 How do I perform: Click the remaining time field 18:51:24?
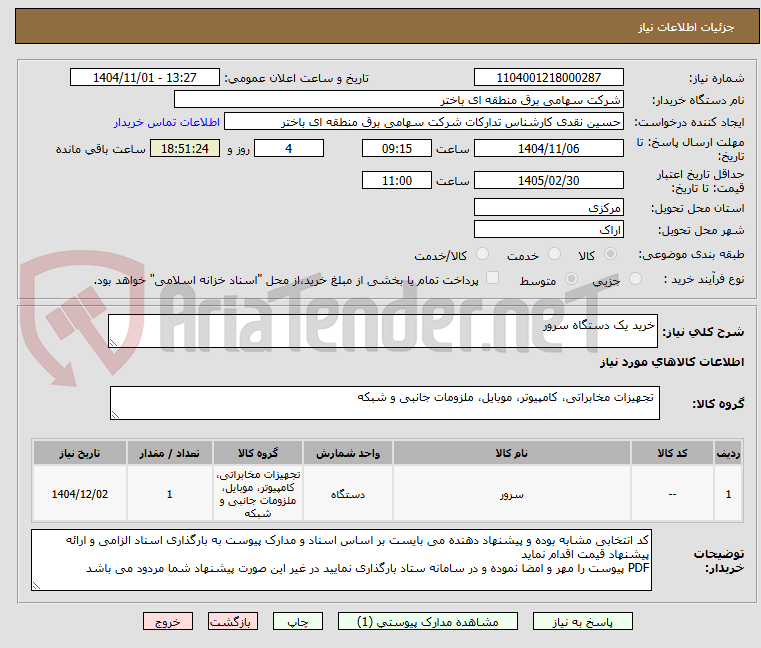click(185, 149)
